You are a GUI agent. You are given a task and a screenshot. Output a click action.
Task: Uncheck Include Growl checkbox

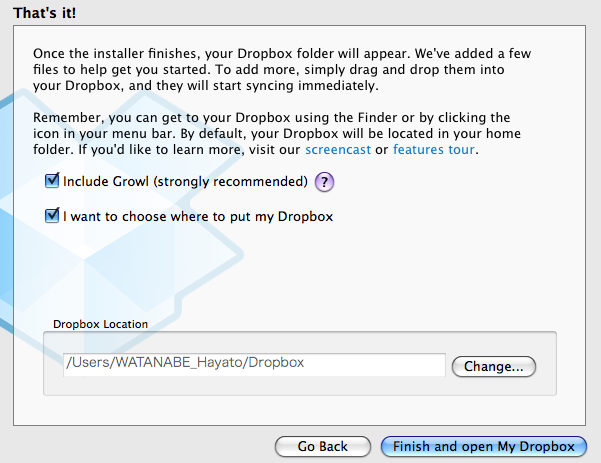point(52,181)
